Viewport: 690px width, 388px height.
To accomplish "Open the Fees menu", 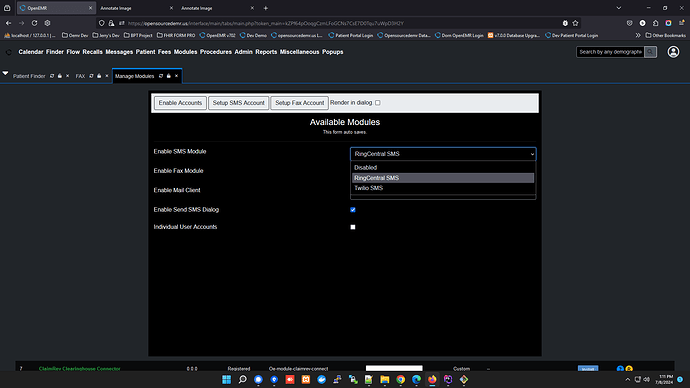I will pyautogui.click(x=164, y=52).
